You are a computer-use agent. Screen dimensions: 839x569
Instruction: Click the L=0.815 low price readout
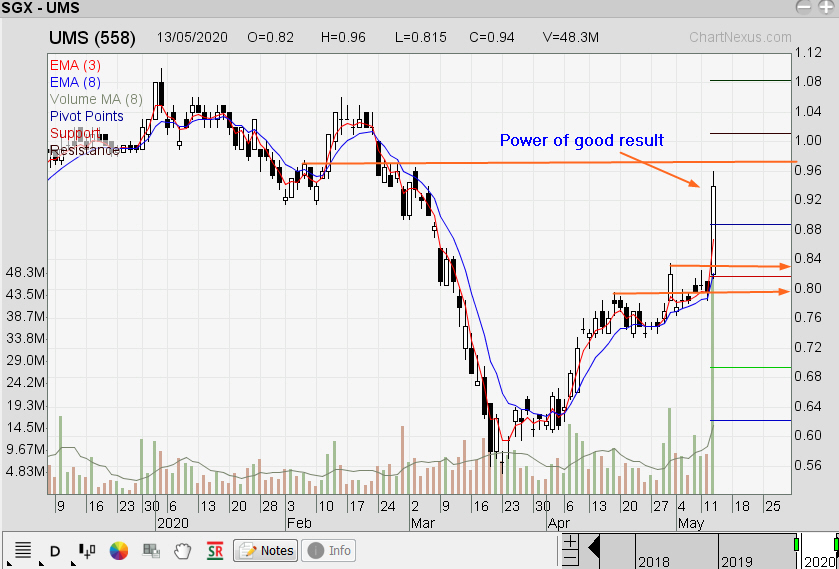pyautogui.click(x=421, y=37)
